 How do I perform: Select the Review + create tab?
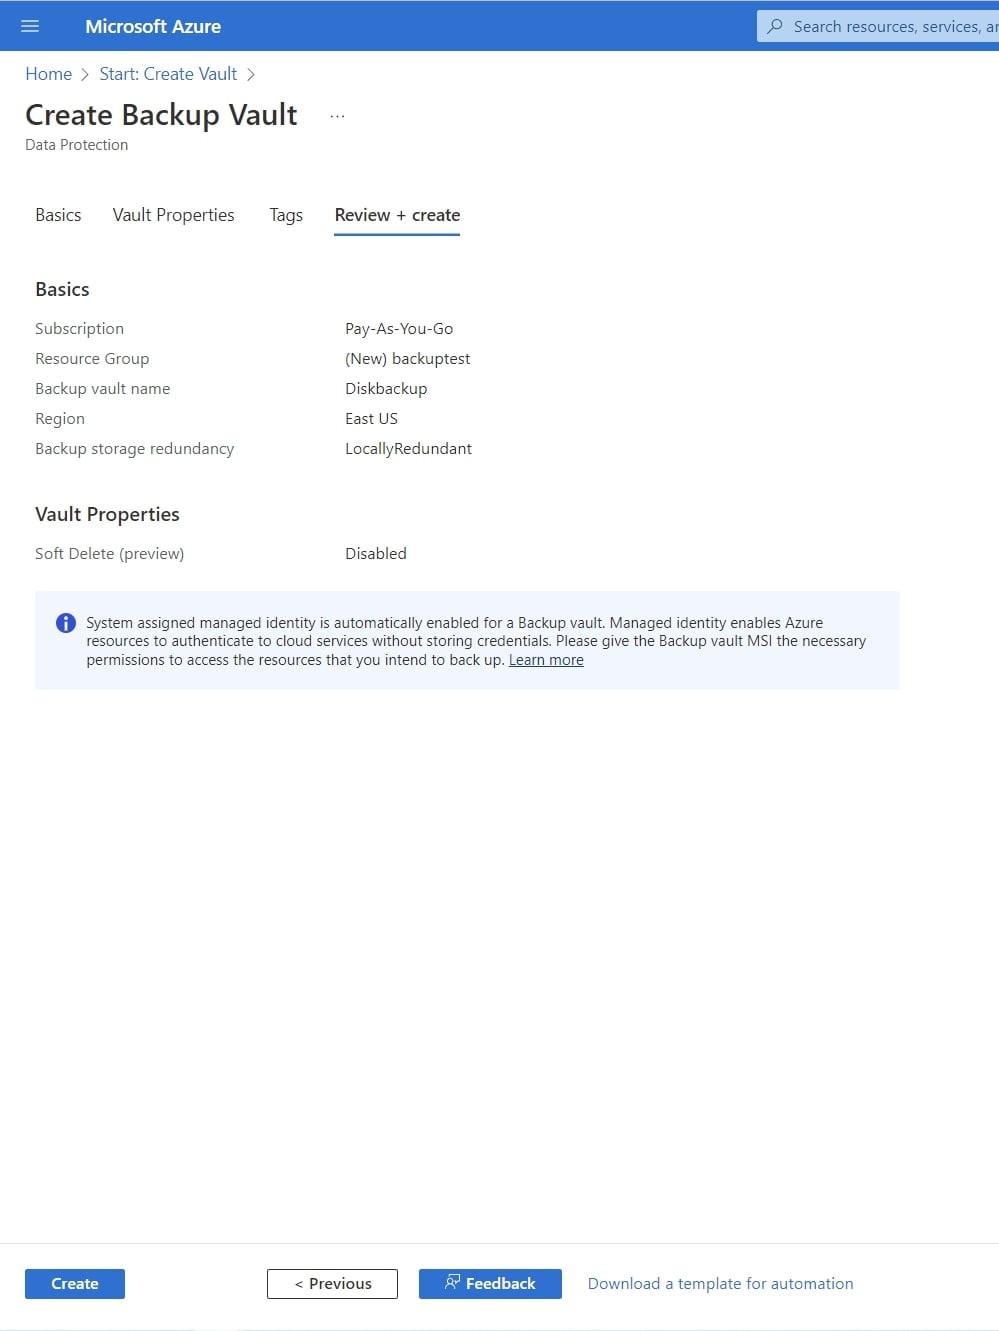tap(397, 215)
